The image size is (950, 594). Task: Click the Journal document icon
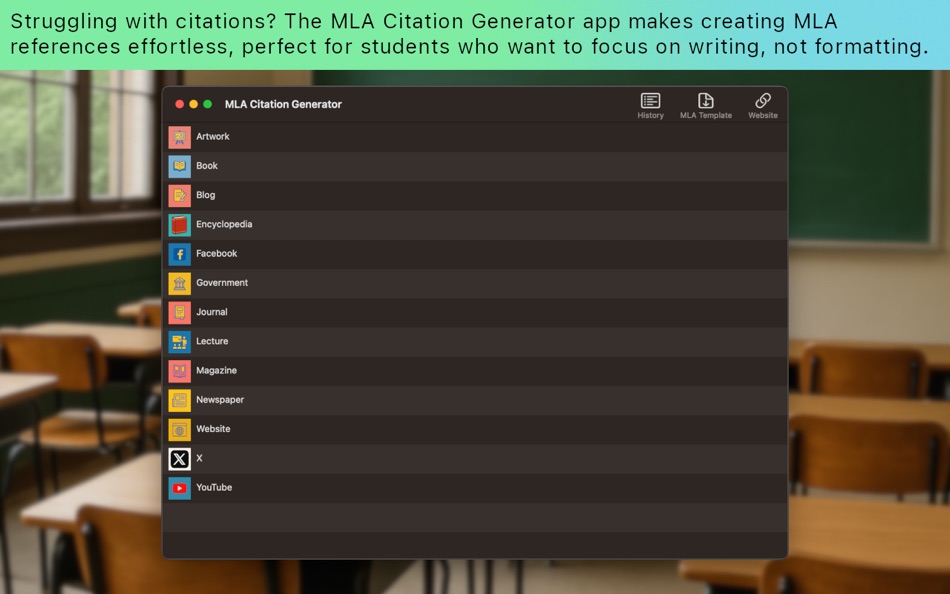tap(179, 312)
